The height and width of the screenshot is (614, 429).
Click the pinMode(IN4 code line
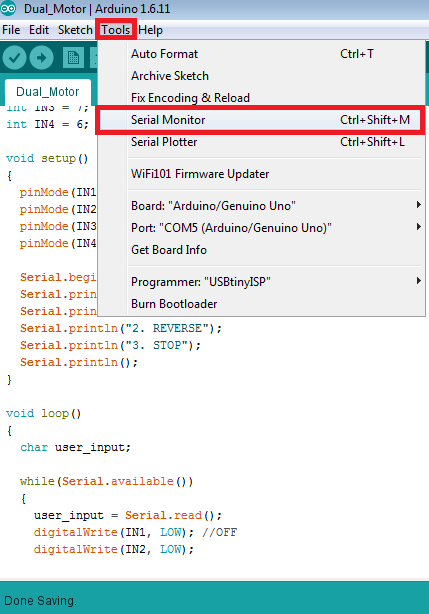tap(58, 243)
